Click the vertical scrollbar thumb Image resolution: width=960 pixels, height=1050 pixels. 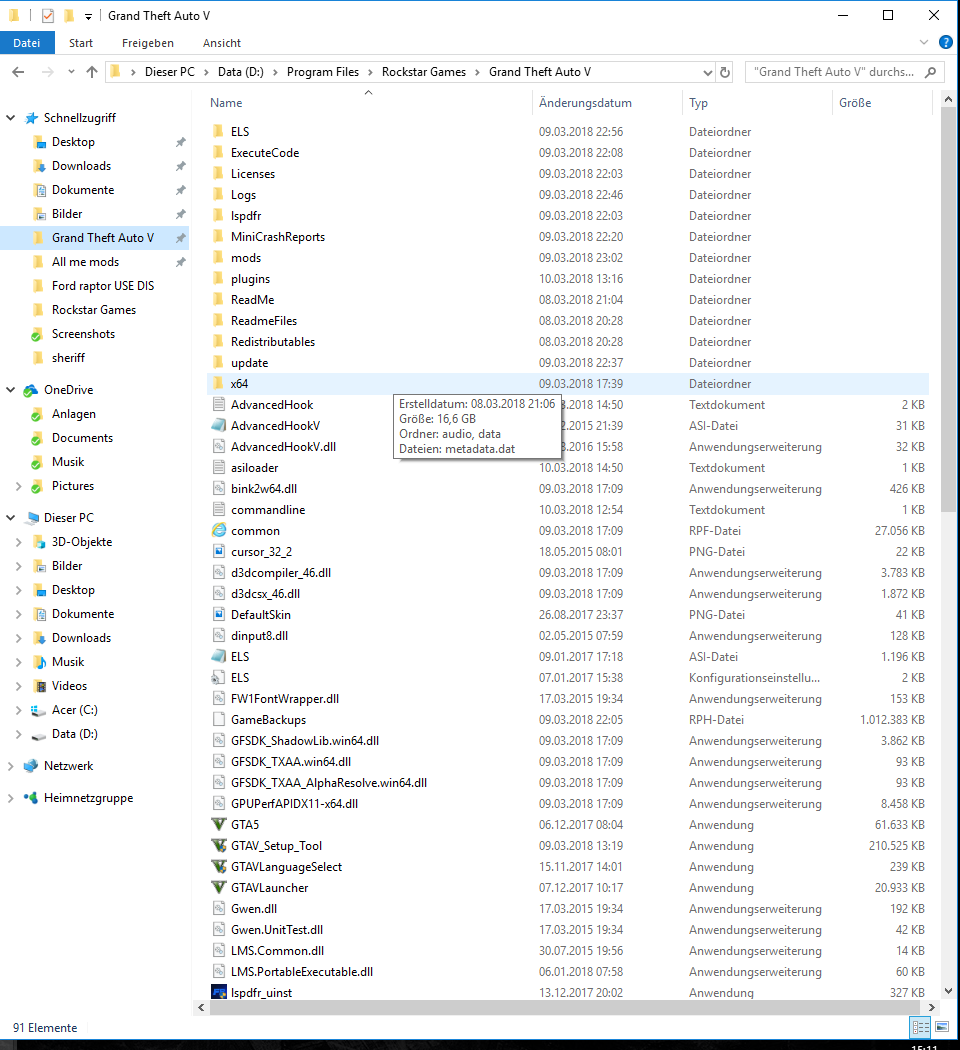pyautogui.click(x=948, y=310)
